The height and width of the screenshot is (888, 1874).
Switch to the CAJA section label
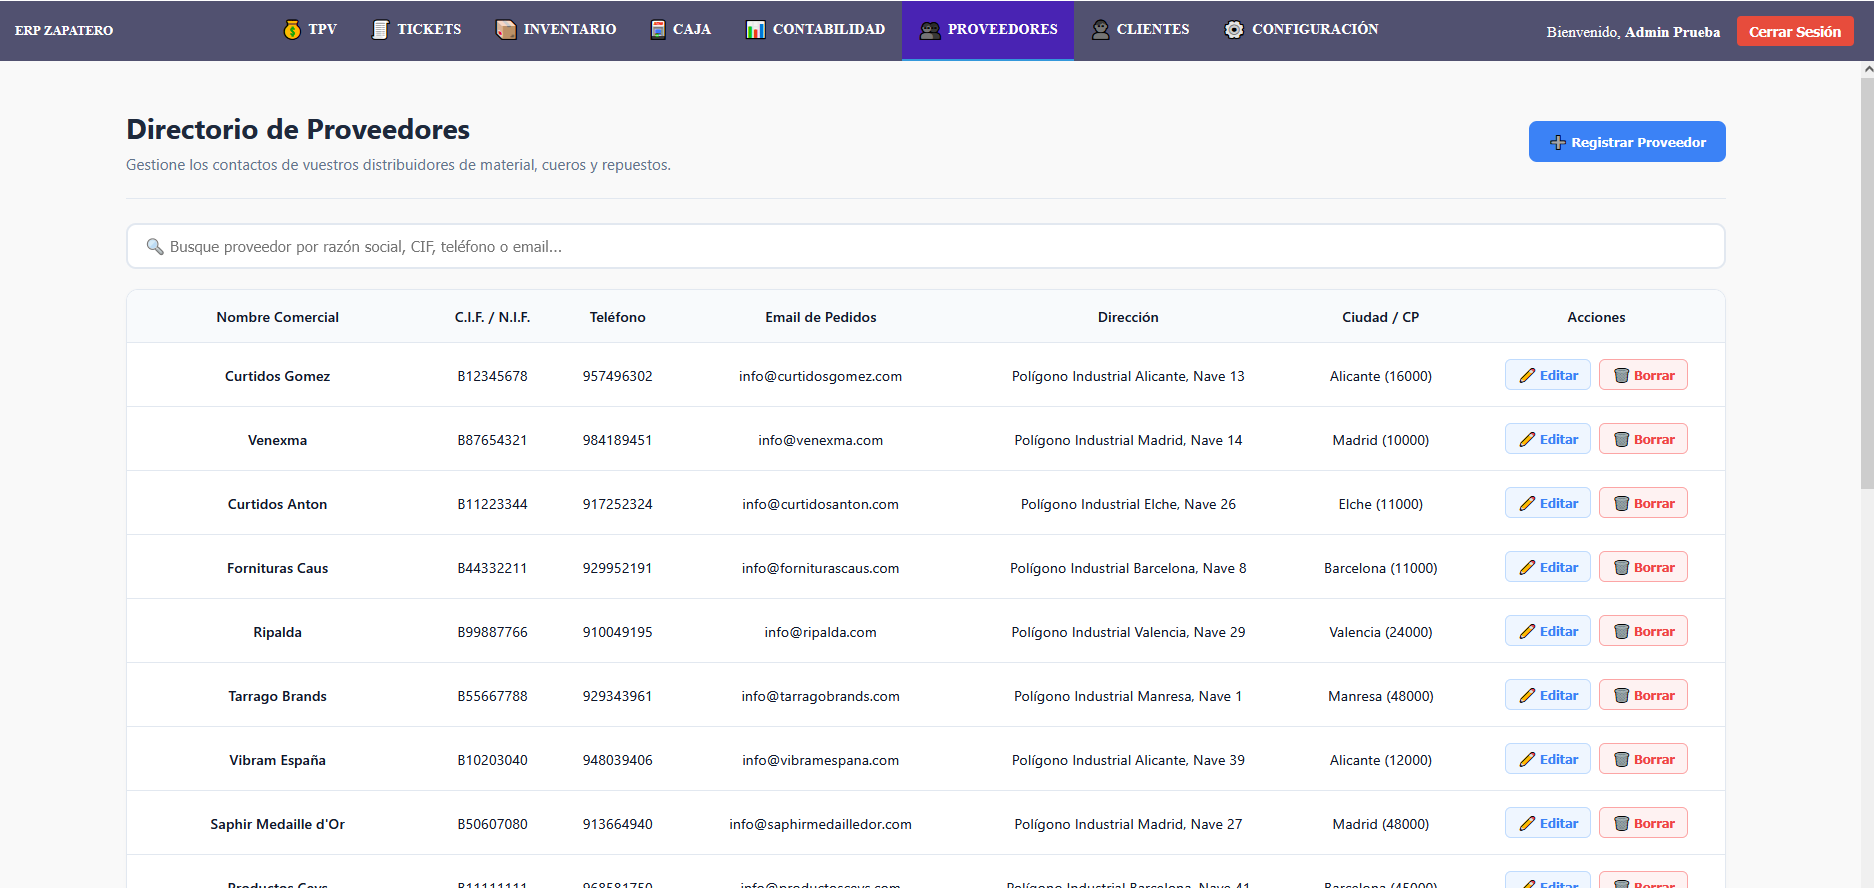pos(692,30)
